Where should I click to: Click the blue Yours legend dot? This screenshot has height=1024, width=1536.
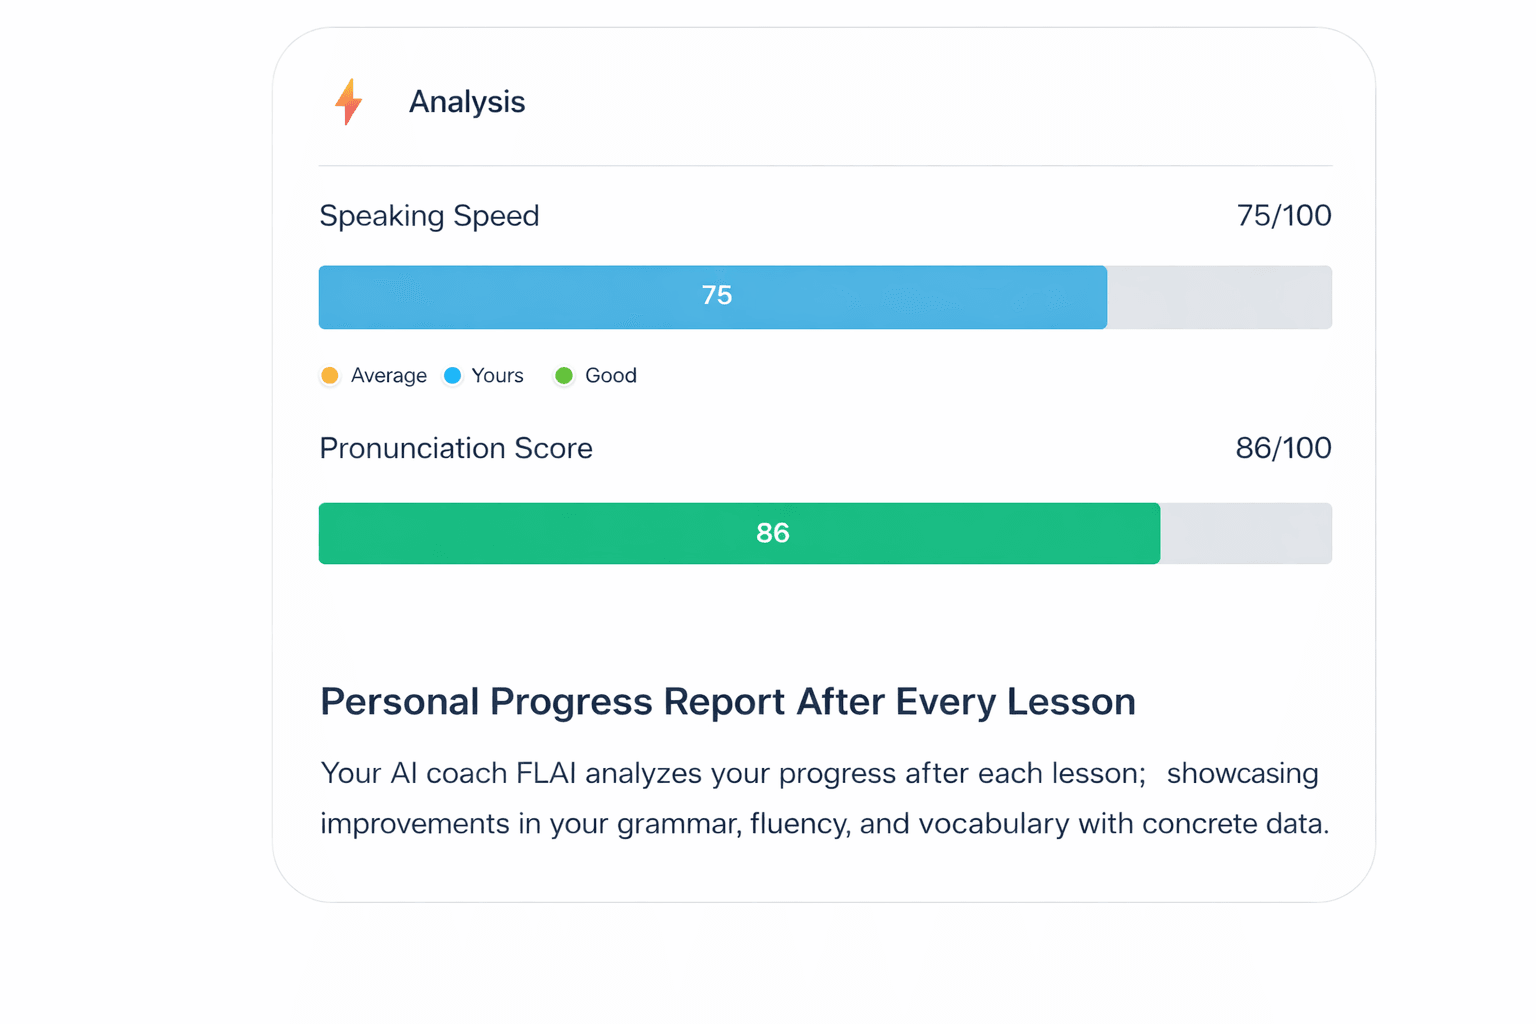453,376
